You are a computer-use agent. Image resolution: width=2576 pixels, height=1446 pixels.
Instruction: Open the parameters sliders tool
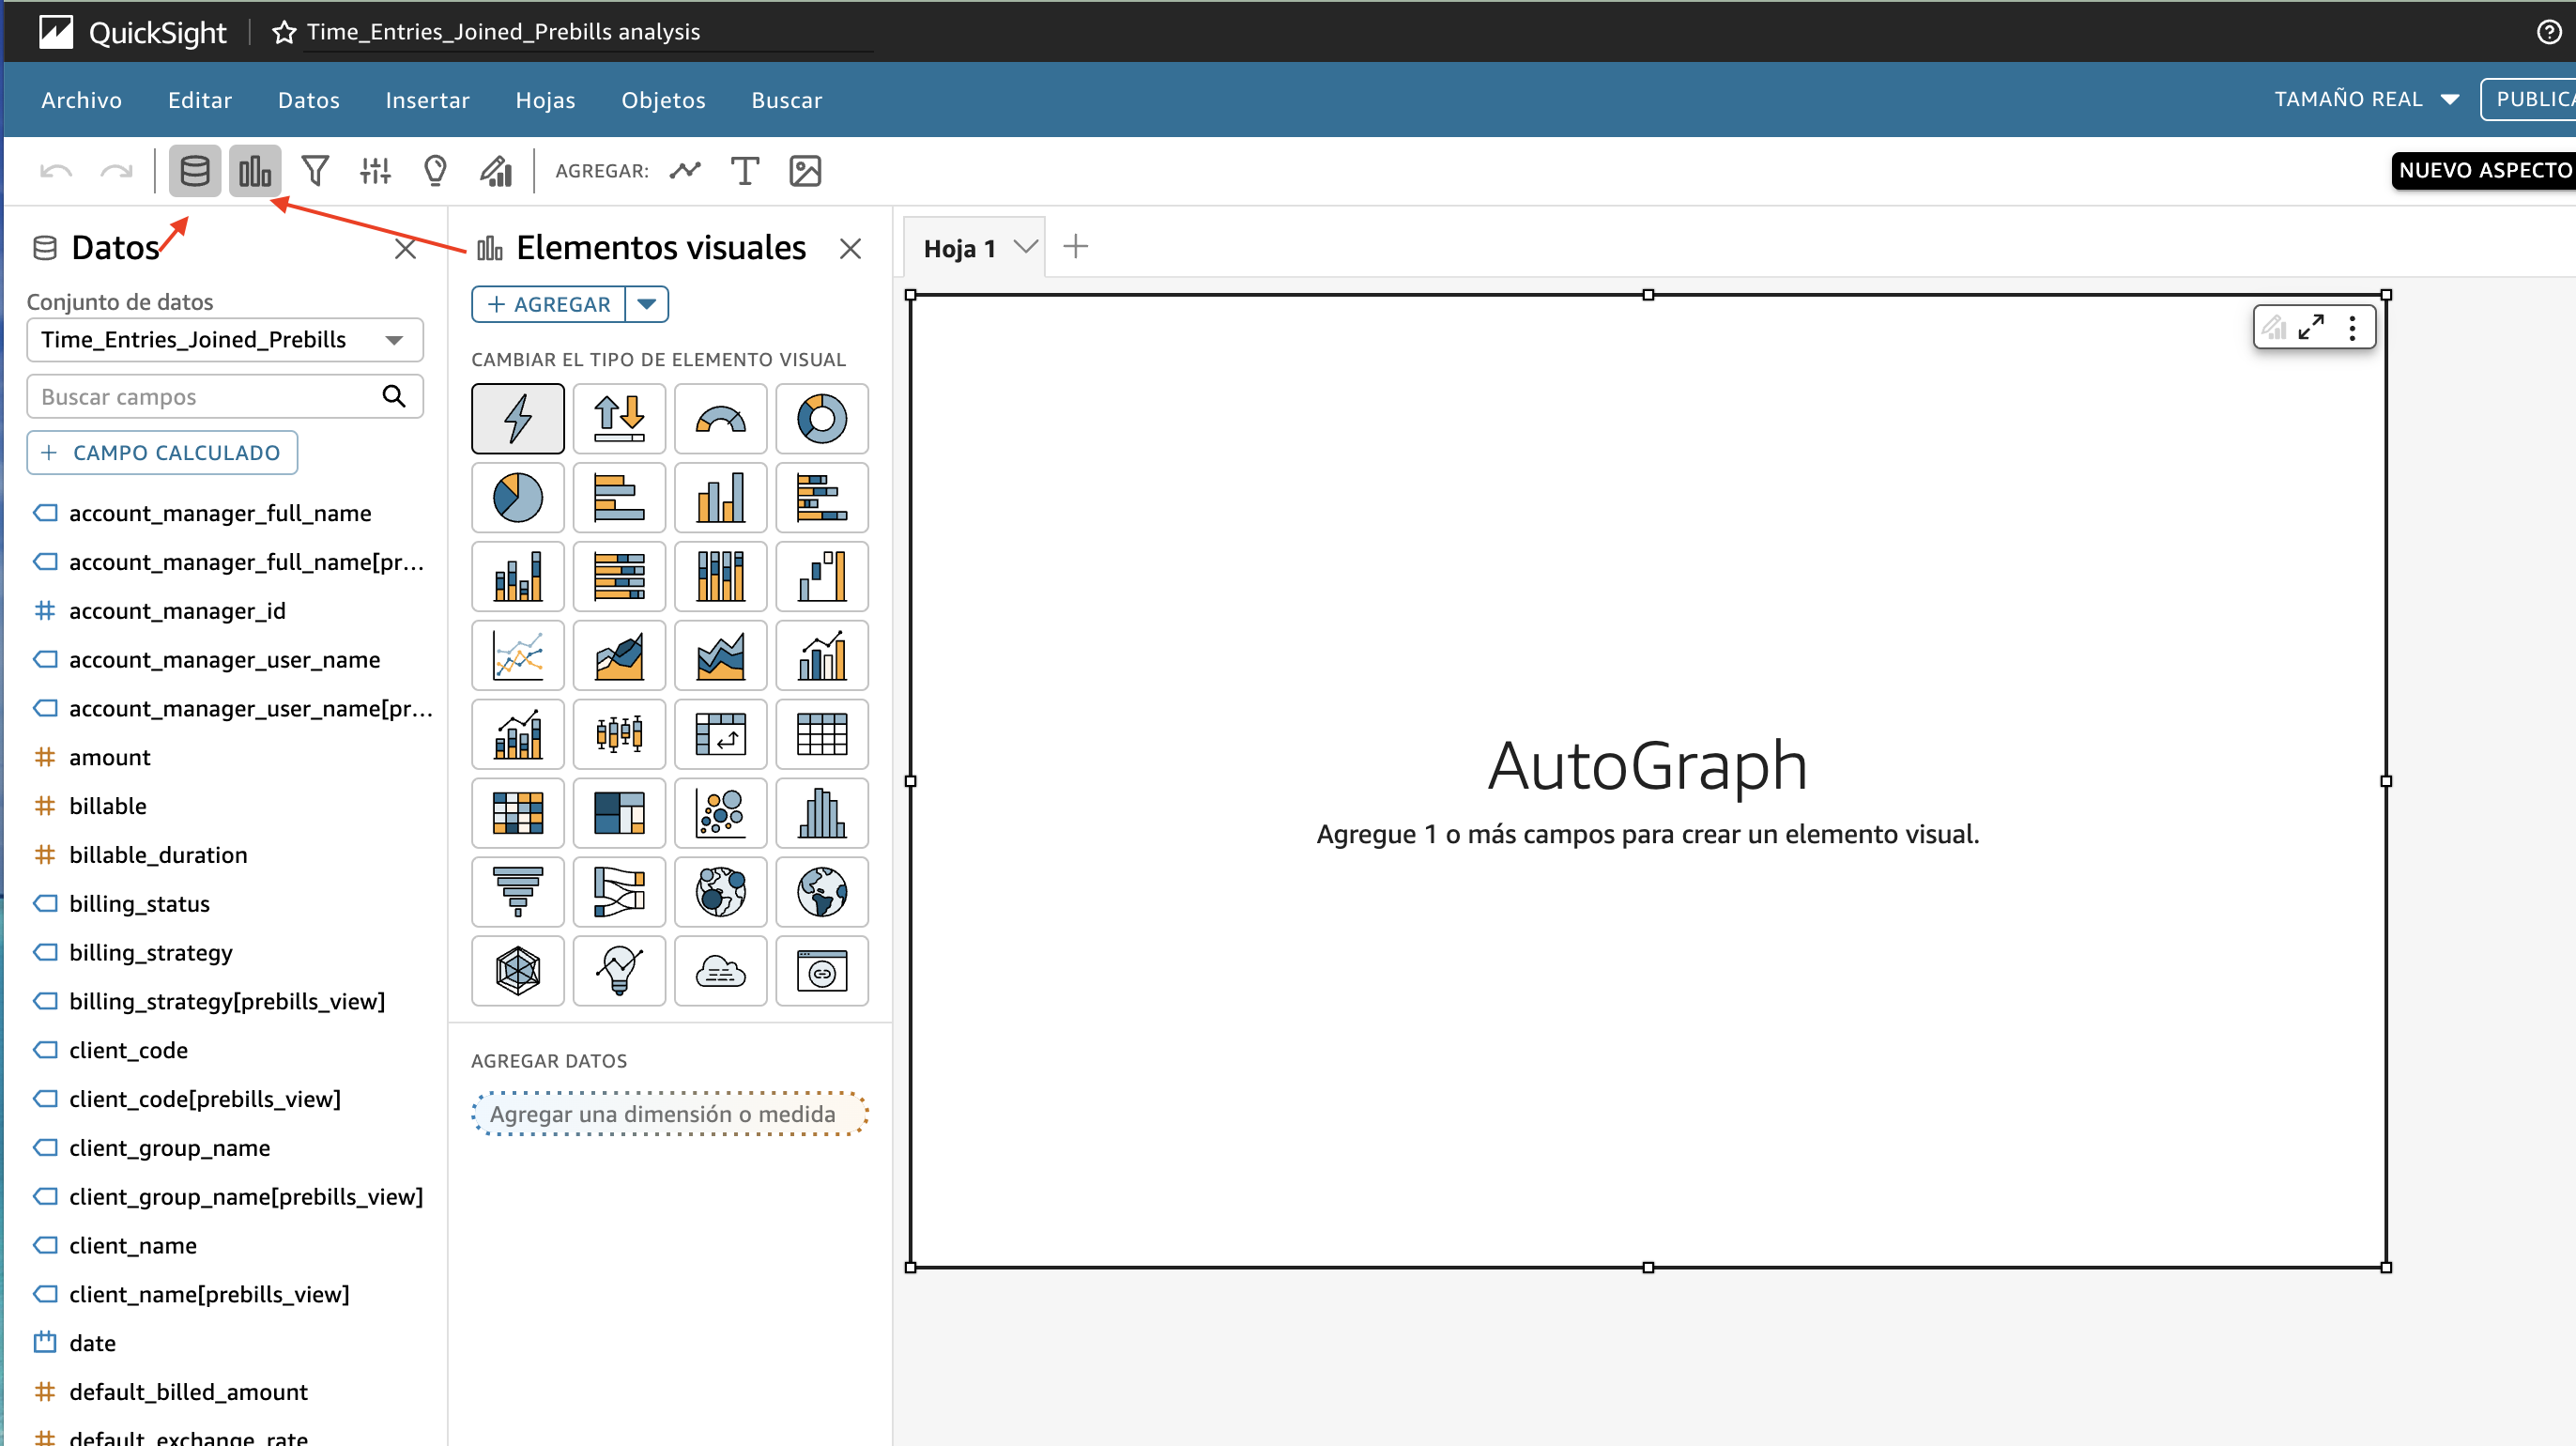[375, 171]
